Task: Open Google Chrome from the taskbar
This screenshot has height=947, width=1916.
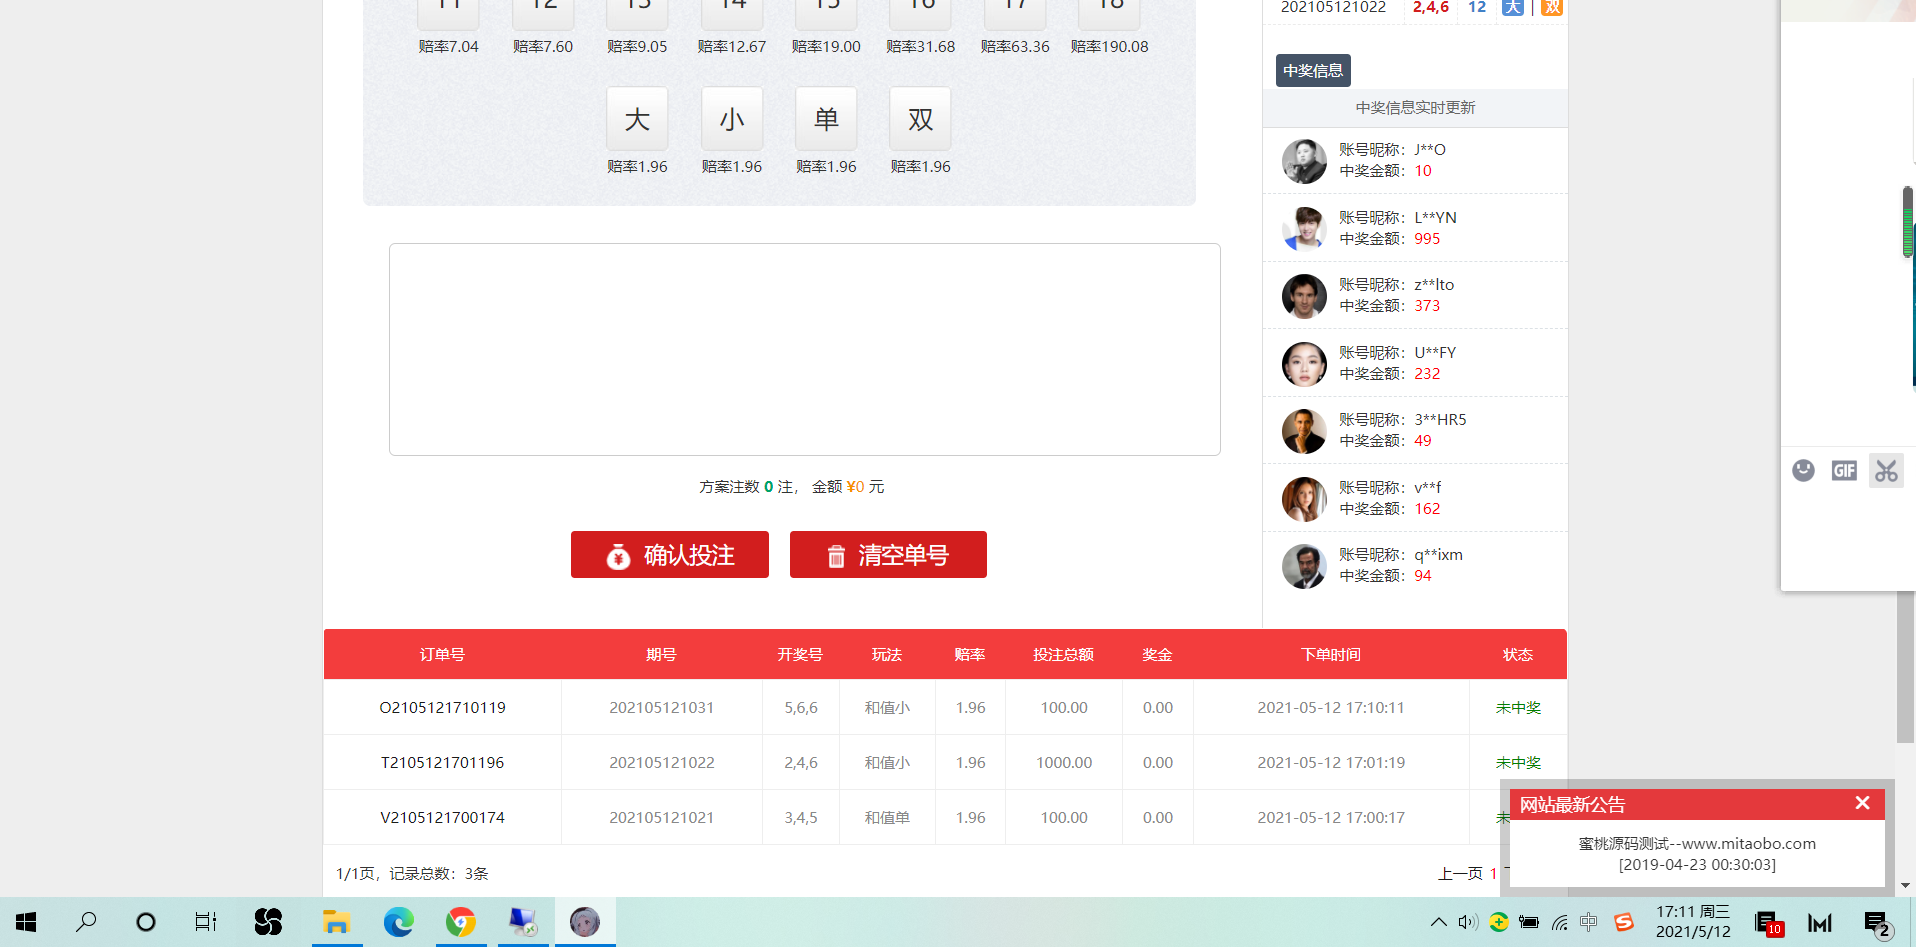Action: pyautogui.click(x=461, y=922)
